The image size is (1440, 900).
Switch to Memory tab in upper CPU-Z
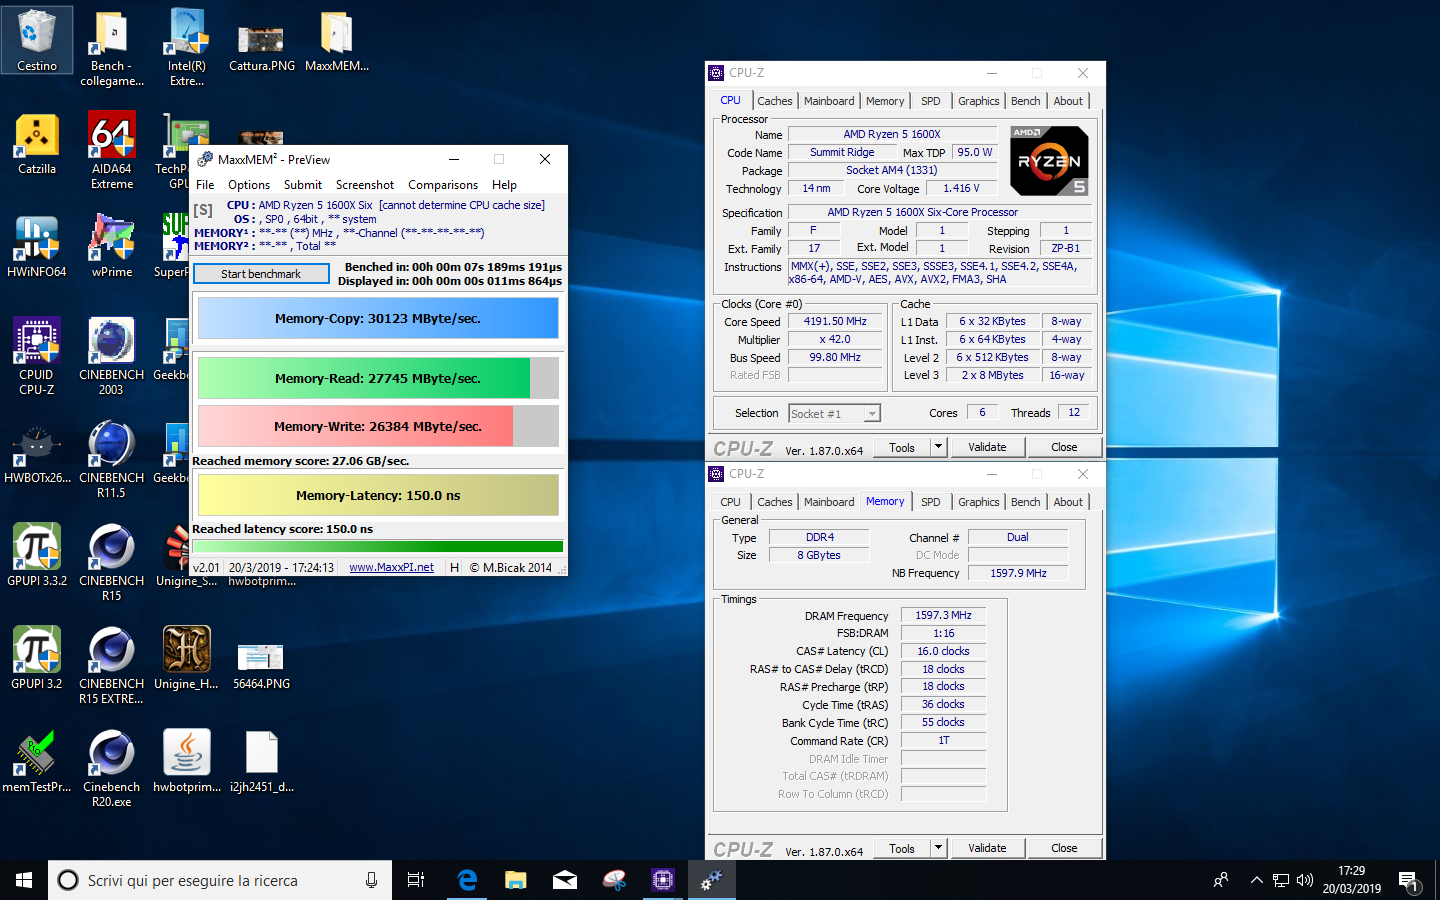(885, 101)
